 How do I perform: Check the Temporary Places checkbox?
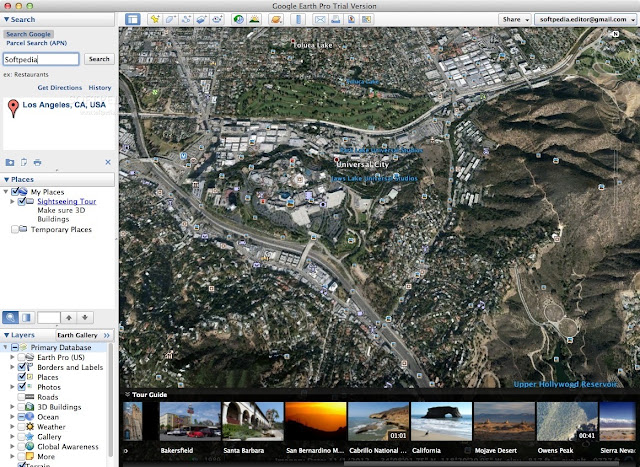point(15,229)
